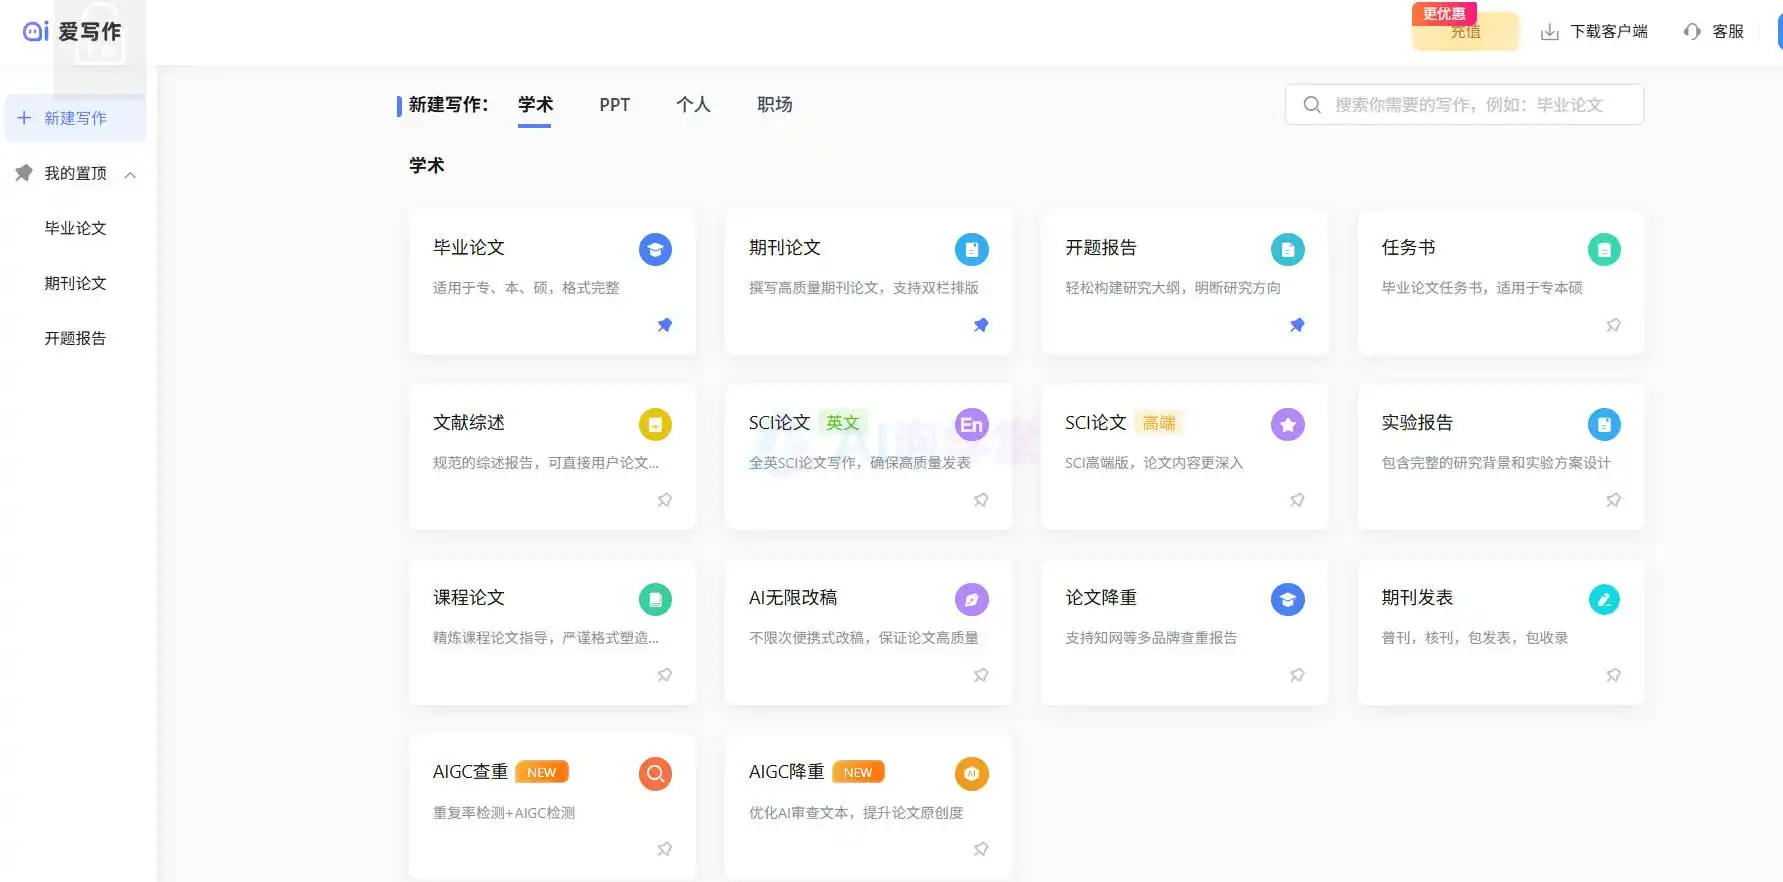Image resolution: width=1783 pixels, height=882 pixels.
Task: Pin the SCI论文 高端 card
Action: coord(1297,500)
